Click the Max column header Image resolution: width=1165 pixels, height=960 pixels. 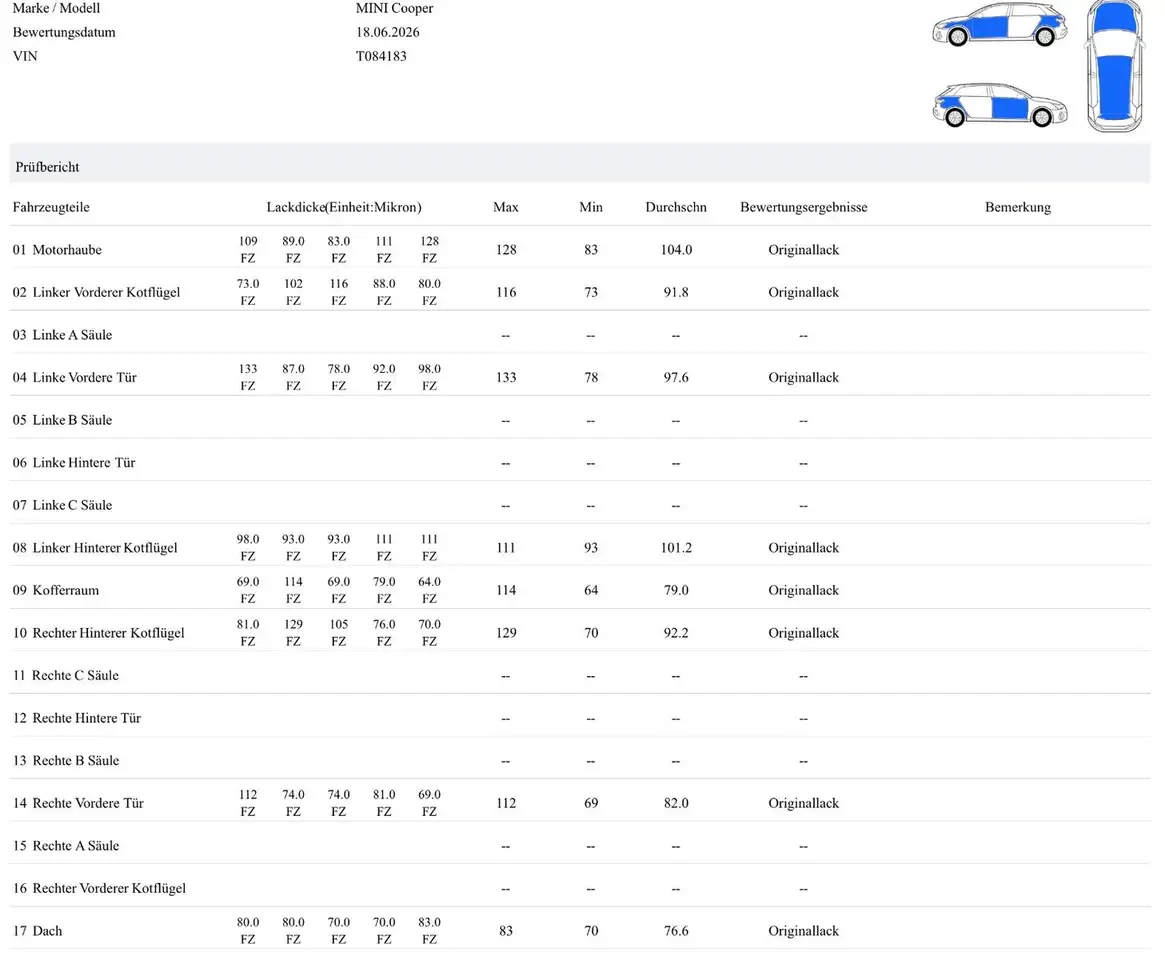click(x=506, y=207)
